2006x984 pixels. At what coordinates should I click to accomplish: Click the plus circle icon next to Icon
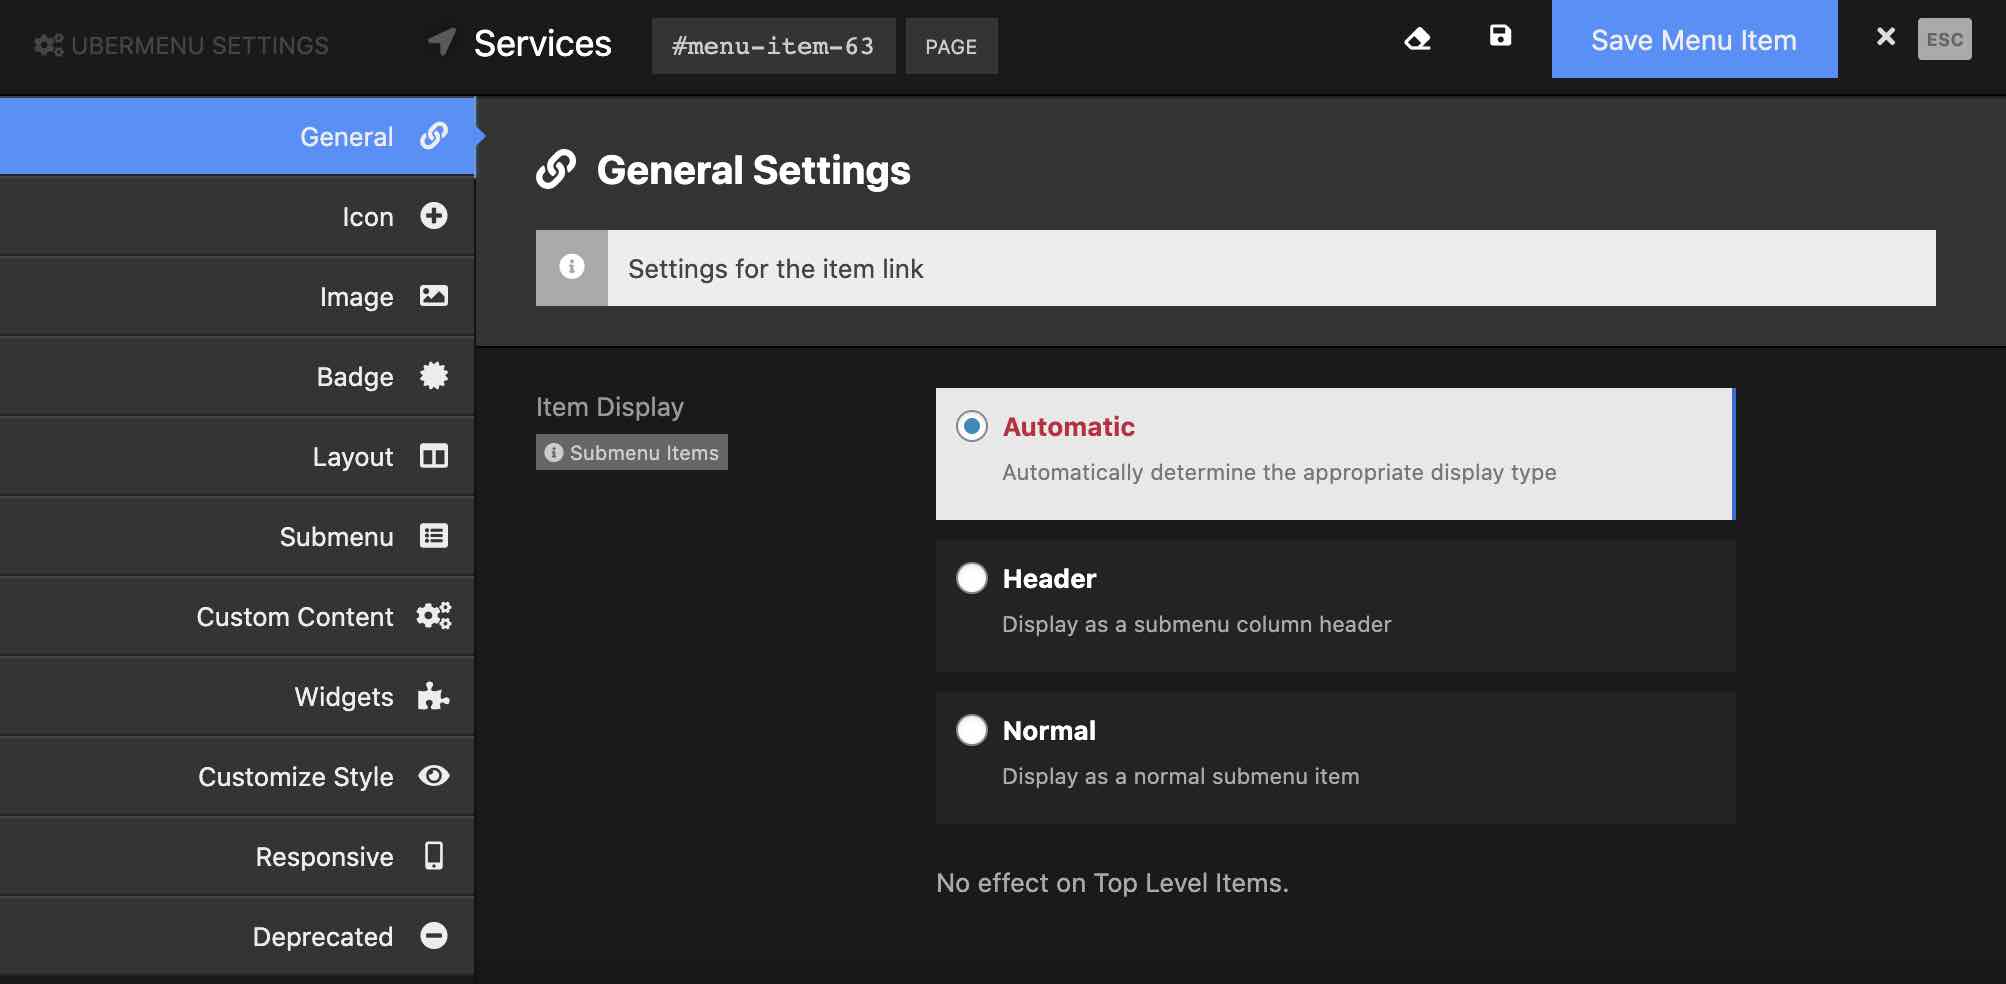(433, 216)
